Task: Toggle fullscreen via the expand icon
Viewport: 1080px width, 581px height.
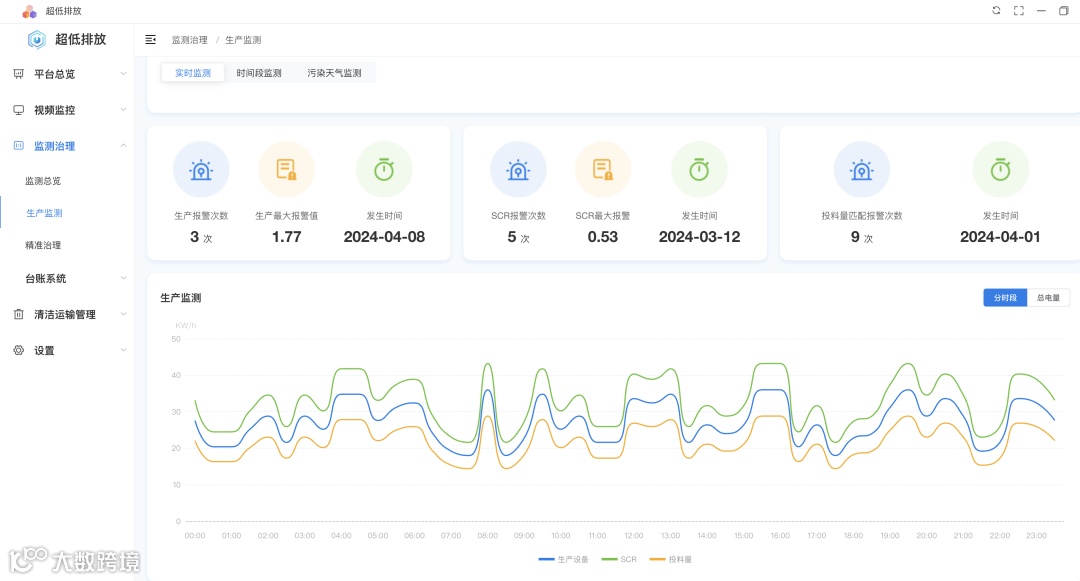Action: 1019,10
